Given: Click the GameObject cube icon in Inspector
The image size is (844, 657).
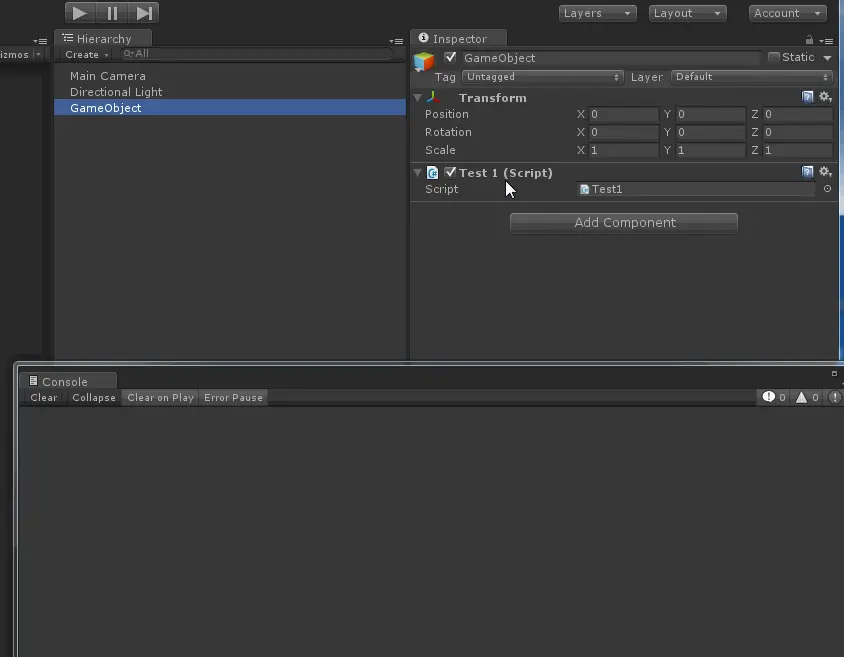Looking at the screenshot, I should [424, 61].
